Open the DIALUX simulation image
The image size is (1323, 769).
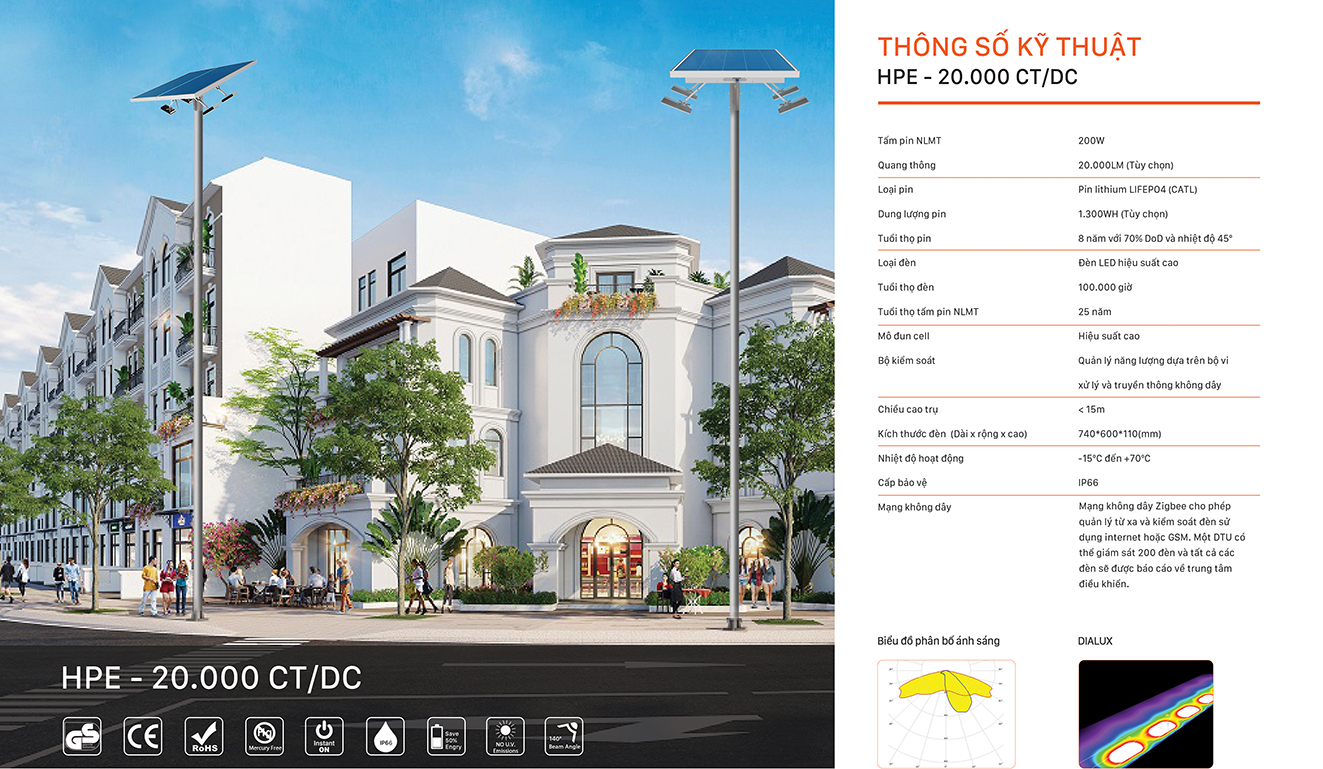point(1145,713)
